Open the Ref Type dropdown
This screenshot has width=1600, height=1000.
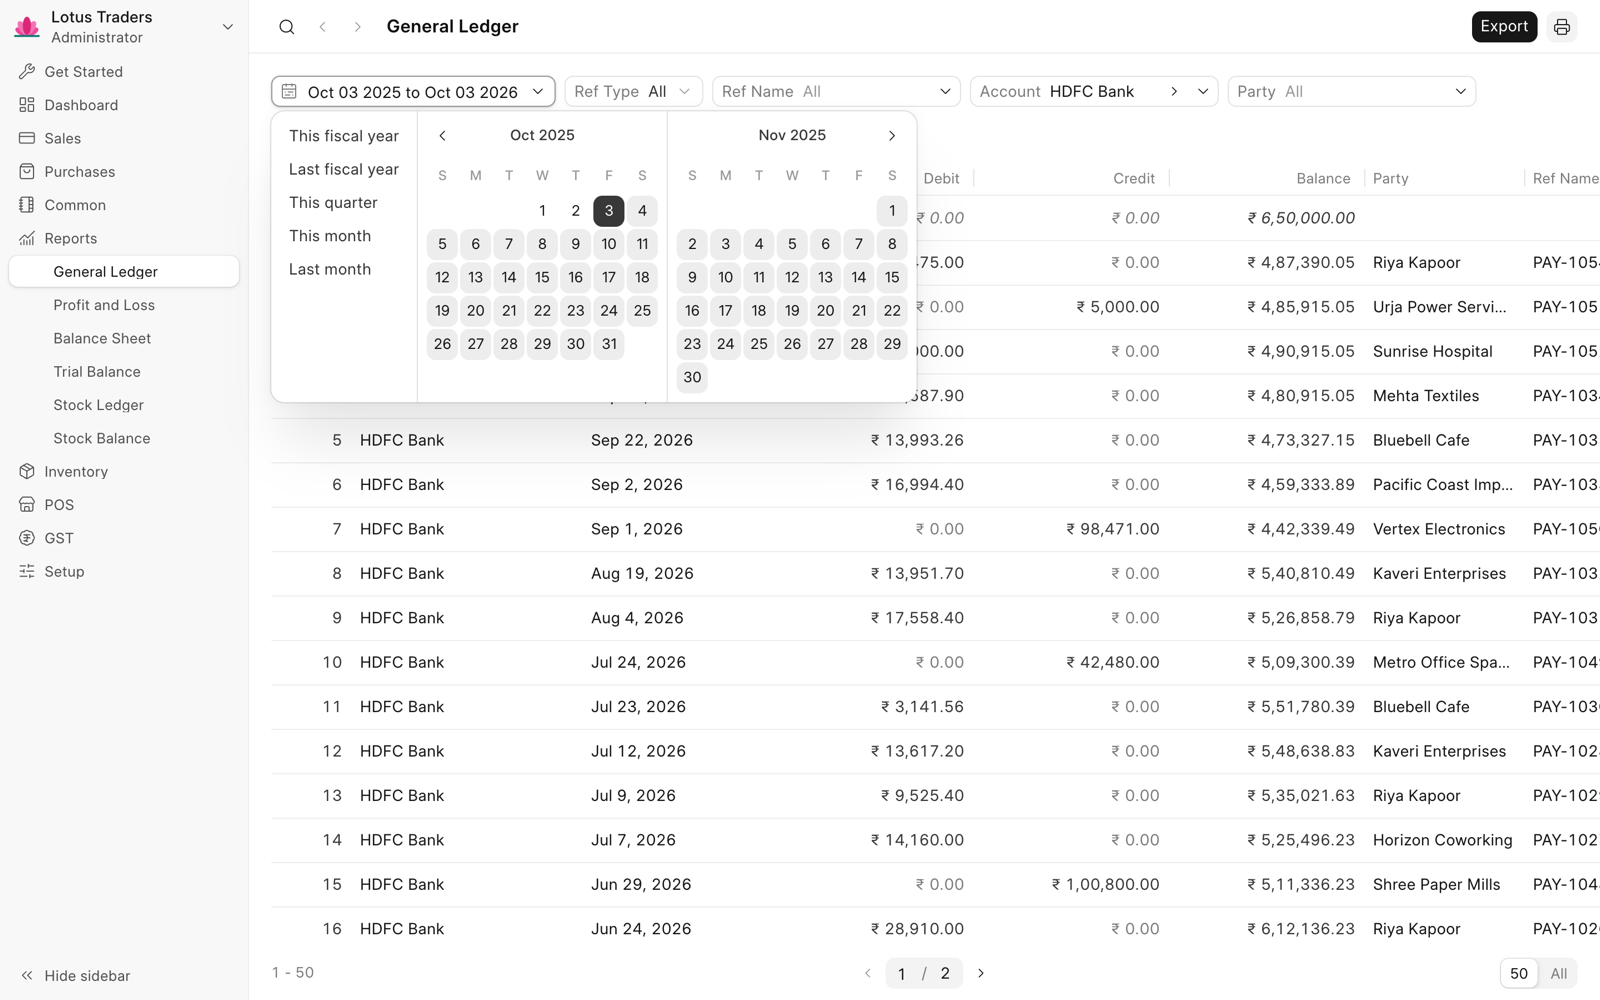click(x=633, y=92)
